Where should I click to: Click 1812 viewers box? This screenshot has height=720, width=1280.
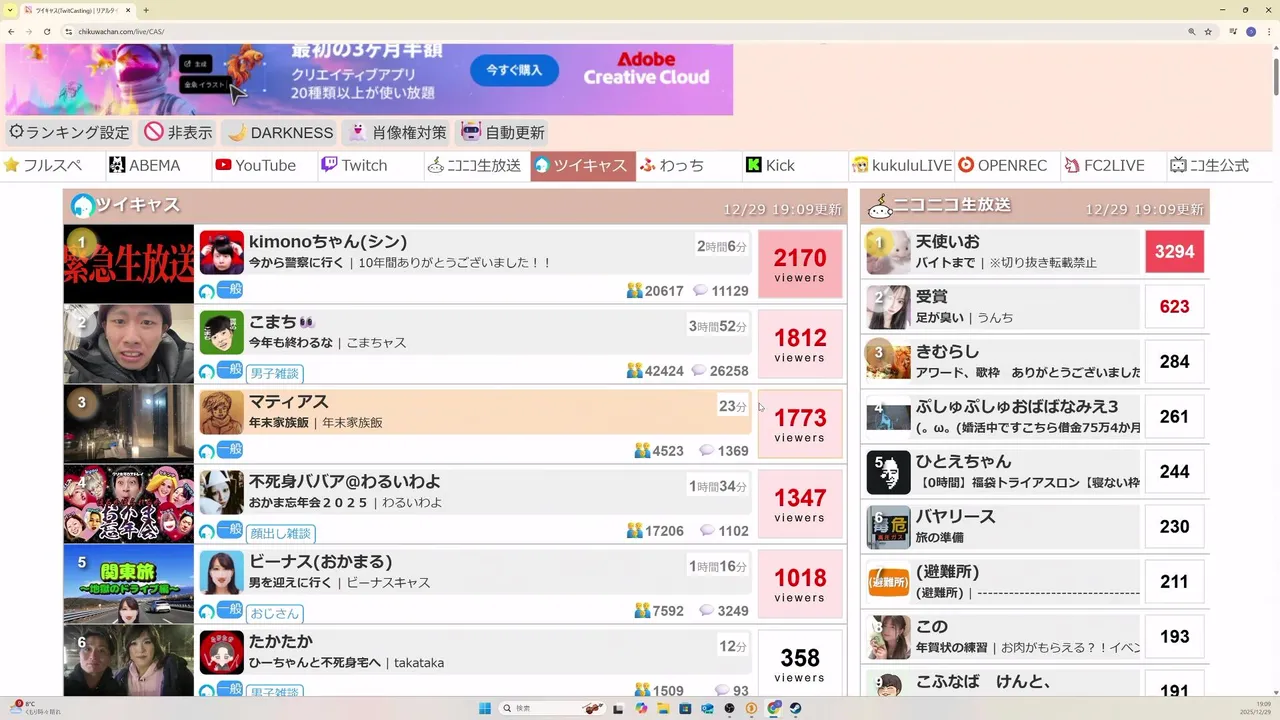[800, 344]
